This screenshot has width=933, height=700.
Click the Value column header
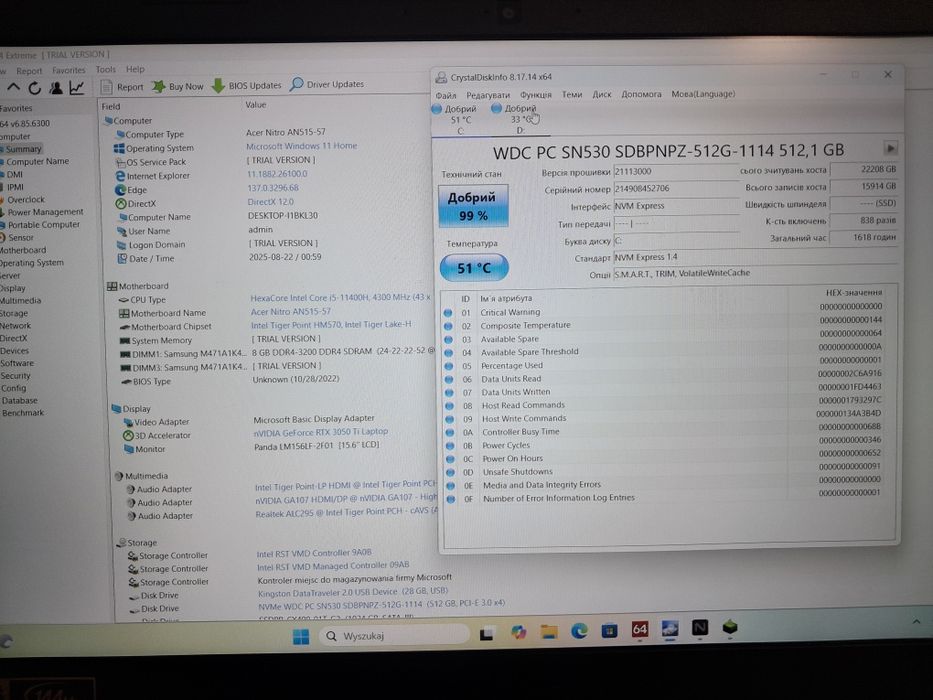[x=256, y=105]
